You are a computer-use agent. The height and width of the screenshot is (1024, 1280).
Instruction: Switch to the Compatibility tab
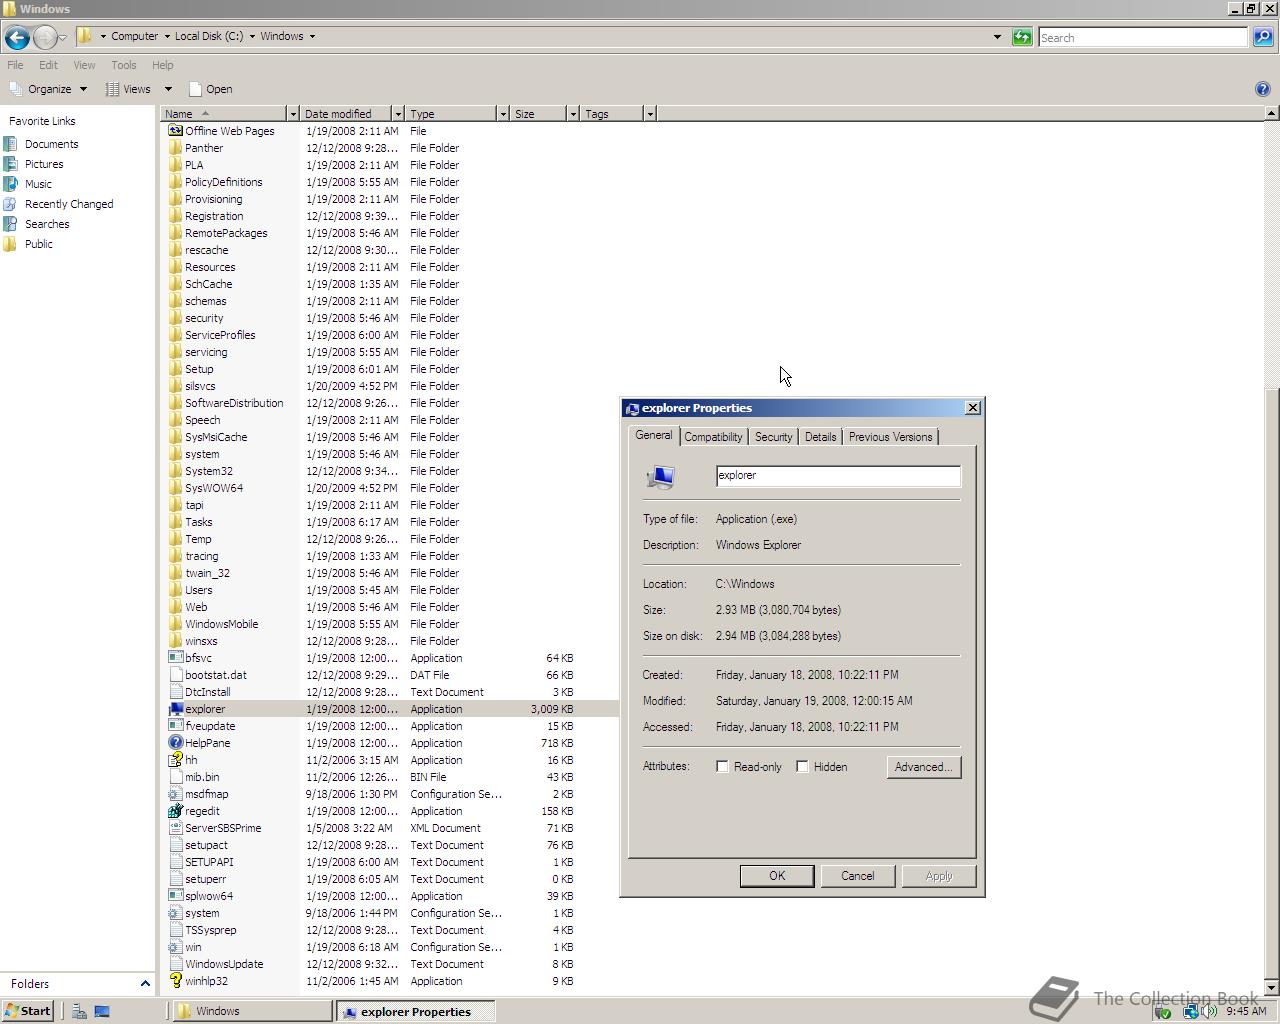tap(713, 437)
